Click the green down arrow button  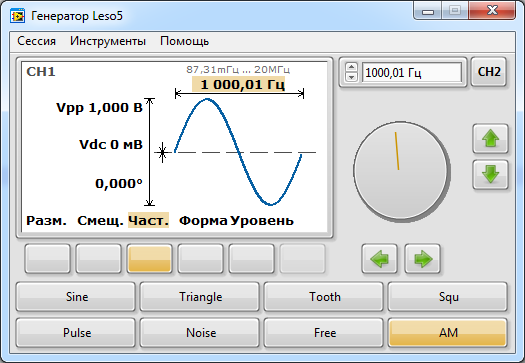(491, 174)
